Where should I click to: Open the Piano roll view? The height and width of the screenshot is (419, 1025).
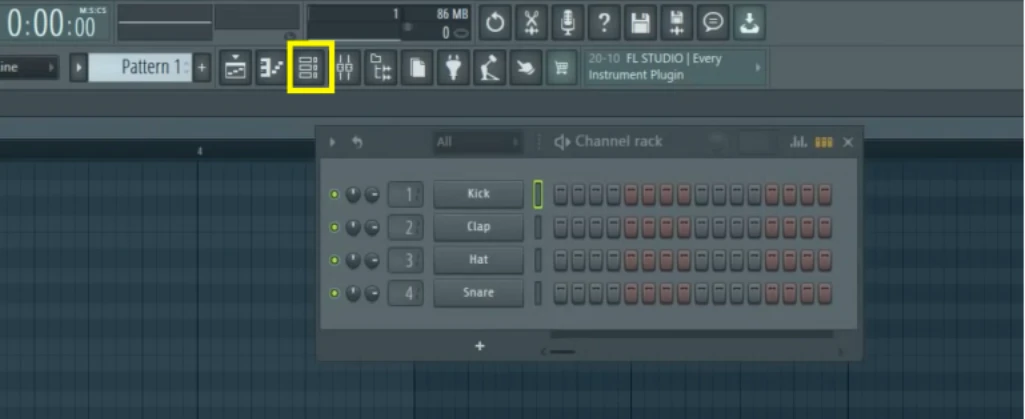point(271,68)
